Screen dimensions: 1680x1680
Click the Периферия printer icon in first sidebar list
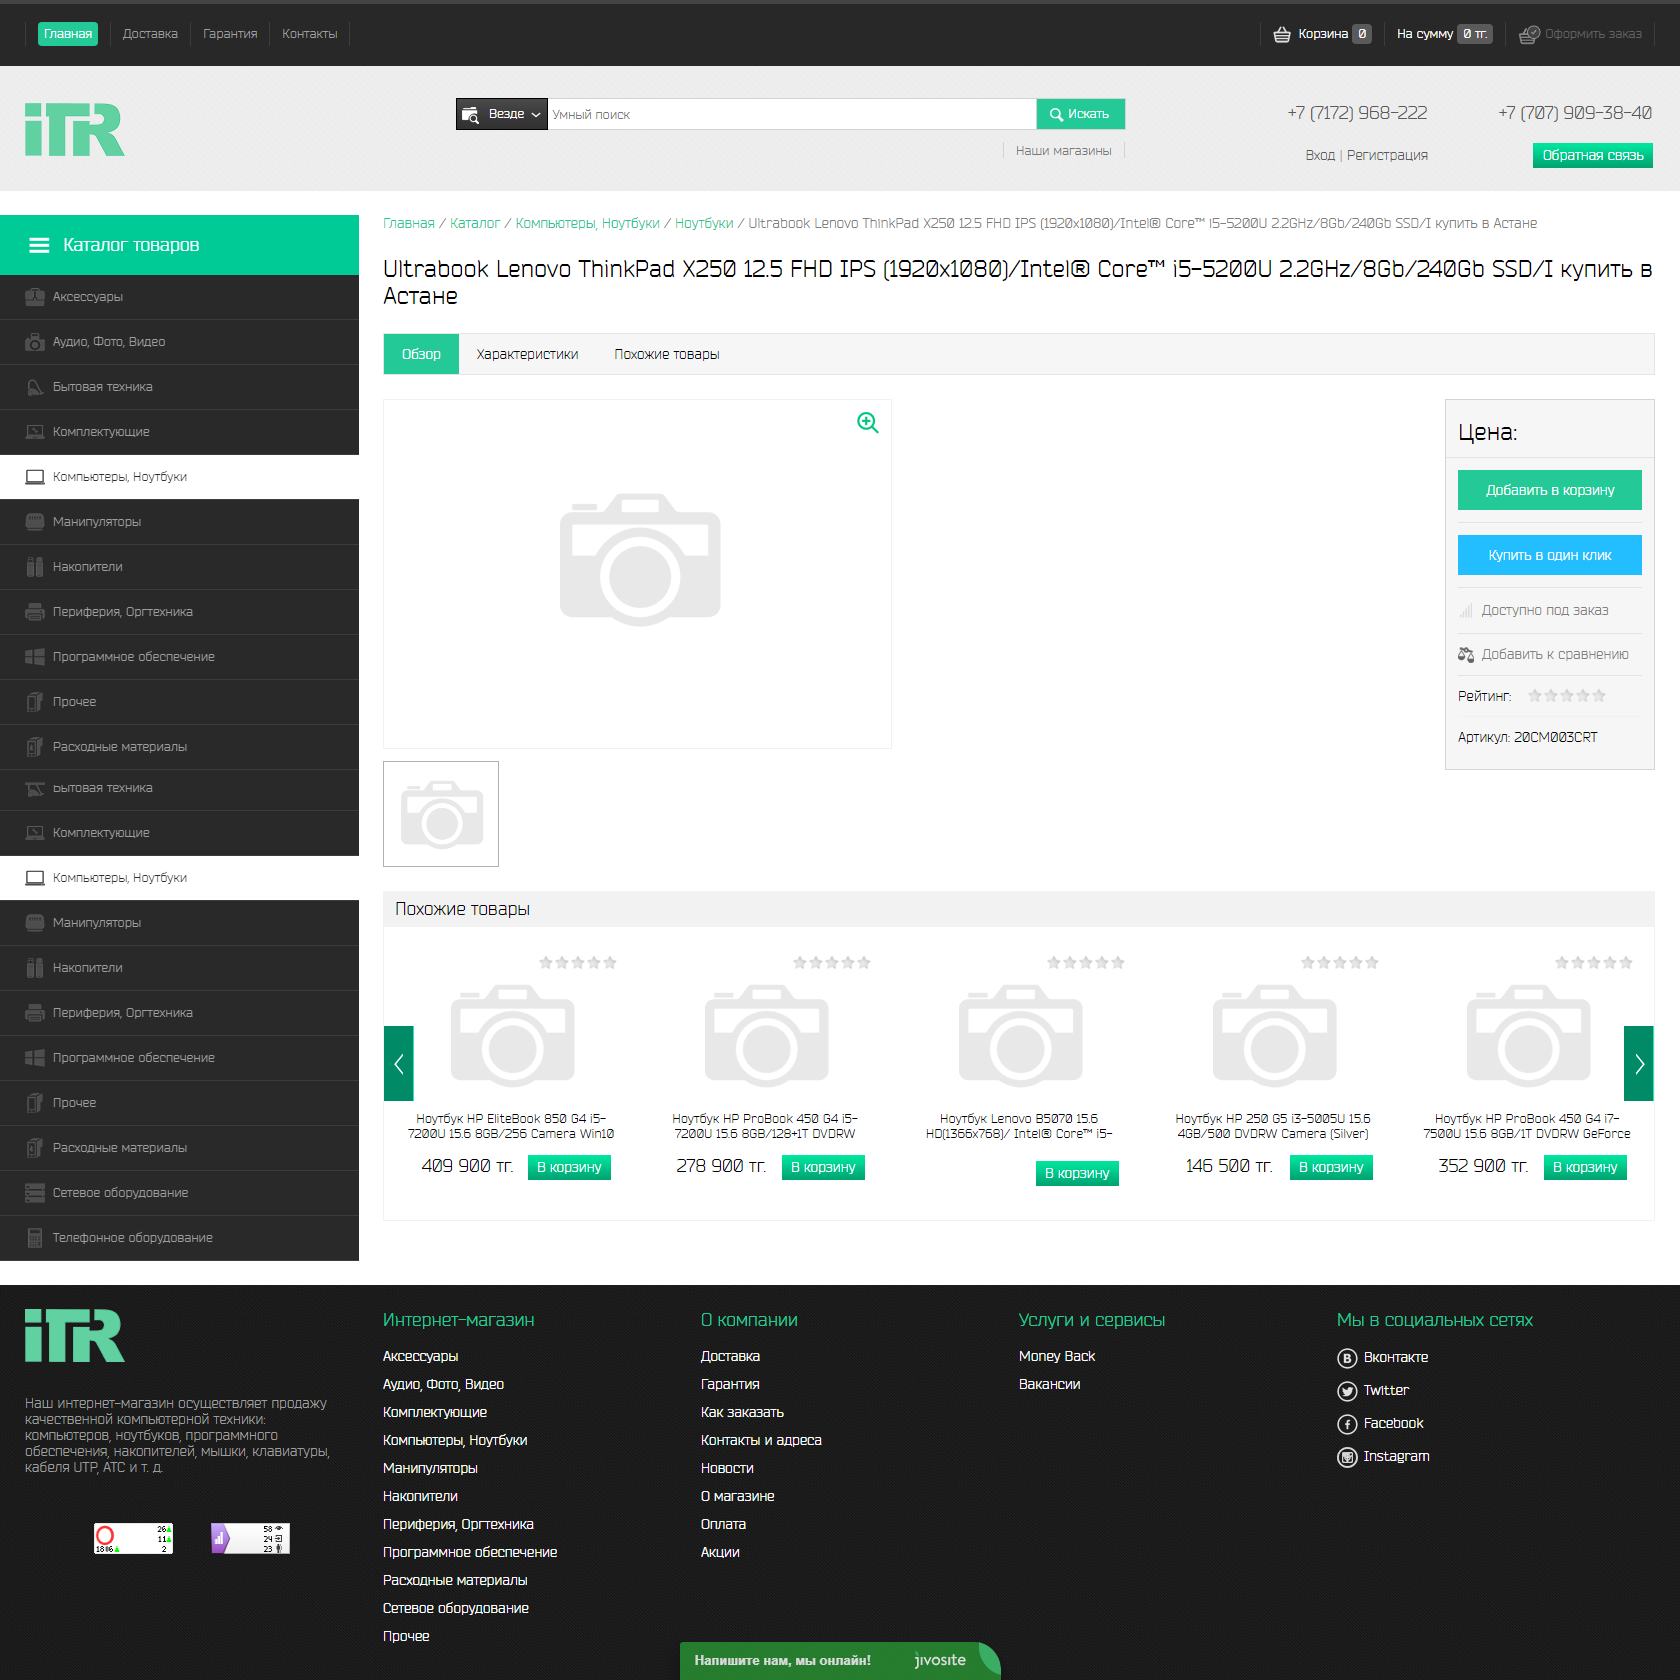(35, 612)
